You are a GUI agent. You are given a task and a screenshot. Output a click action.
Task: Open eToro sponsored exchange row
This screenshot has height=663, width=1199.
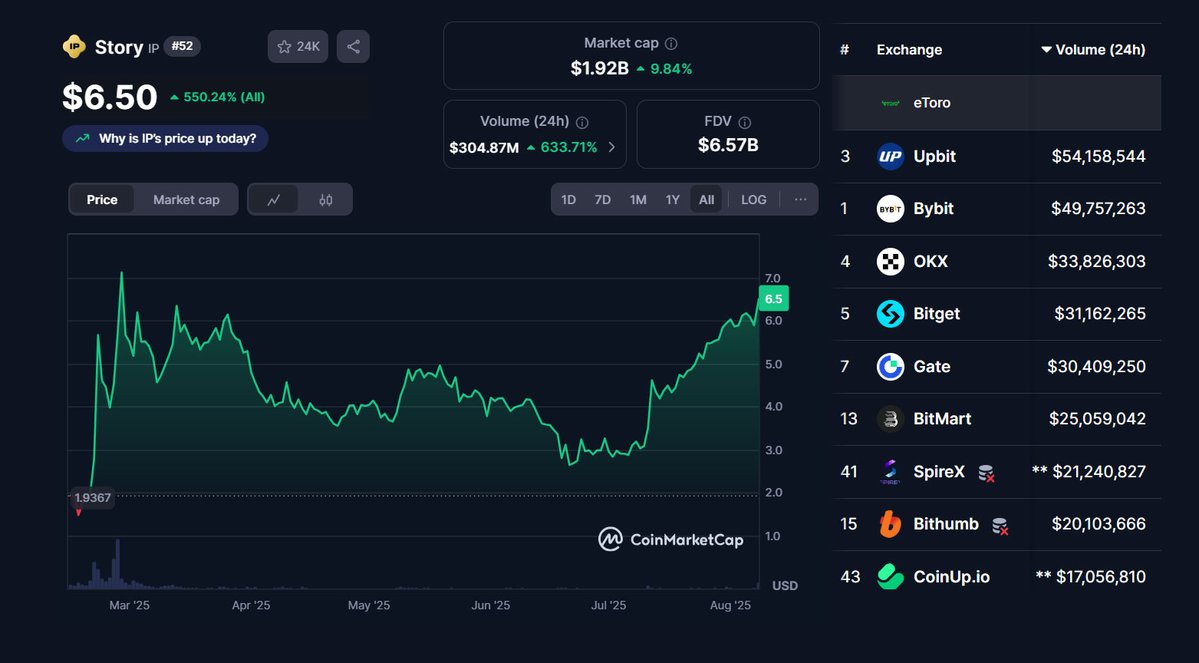coord(997,102)
